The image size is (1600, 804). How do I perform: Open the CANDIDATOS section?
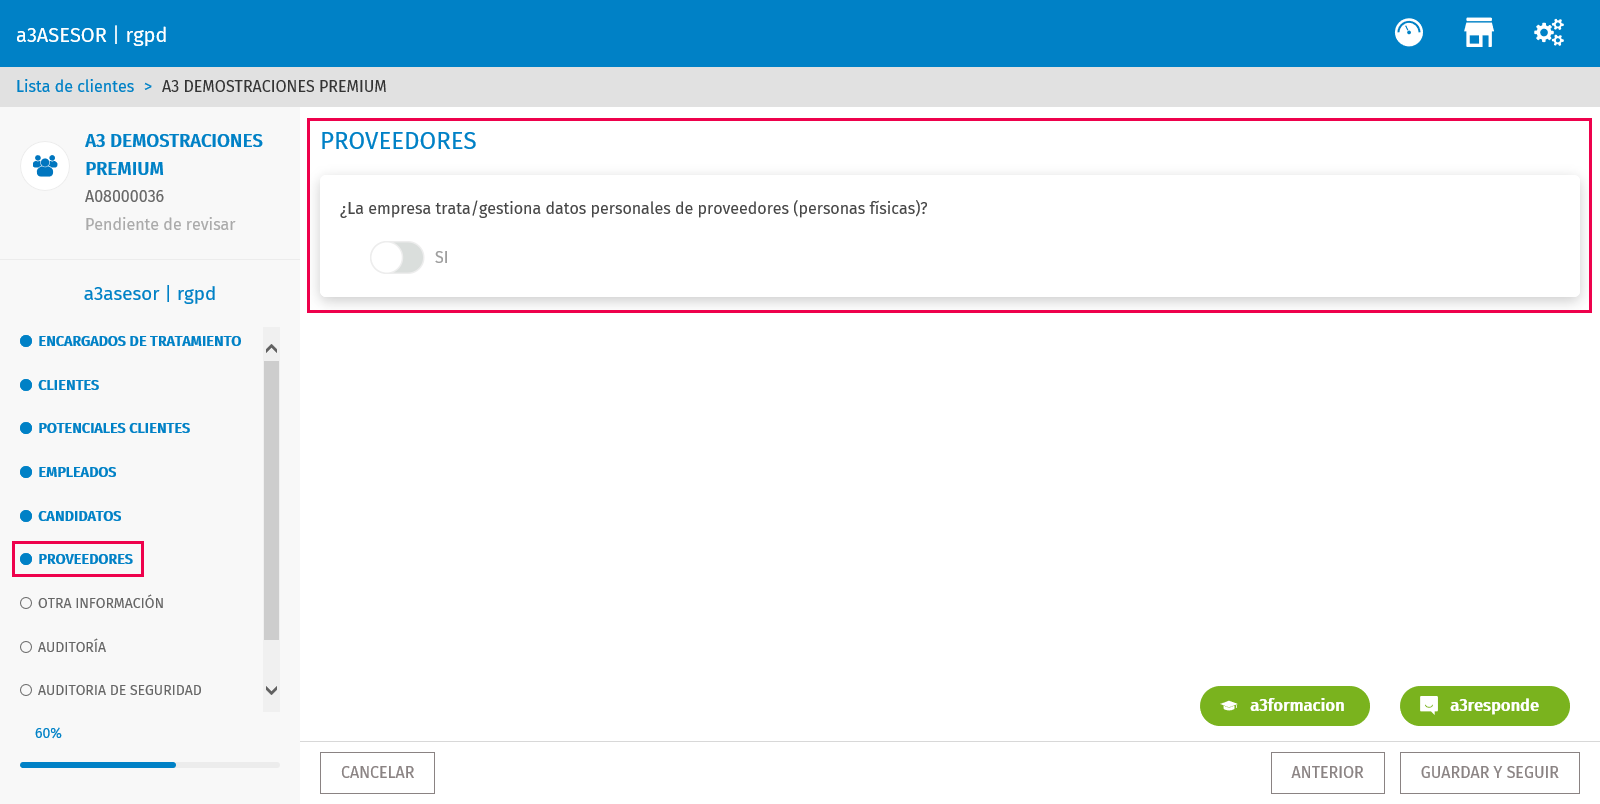[80, 516]
